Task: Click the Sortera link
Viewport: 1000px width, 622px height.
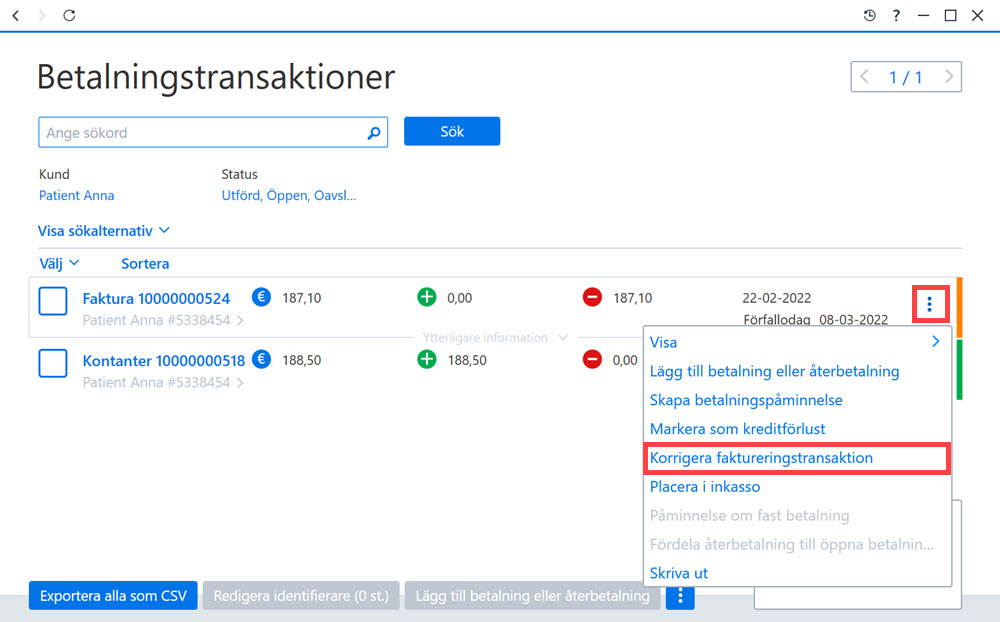Action: pos(145,263)
